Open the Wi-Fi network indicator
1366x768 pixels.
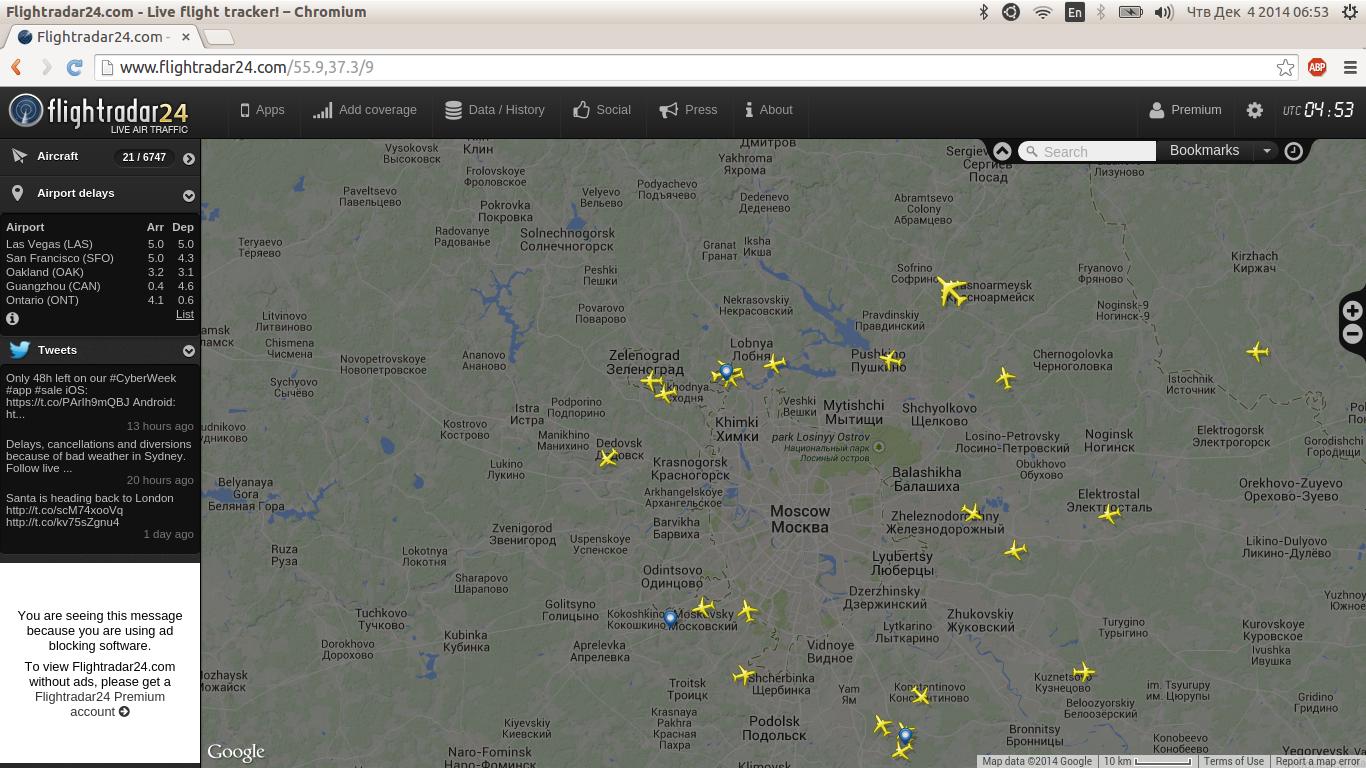pyautogui.click(x=1043, y=12)
